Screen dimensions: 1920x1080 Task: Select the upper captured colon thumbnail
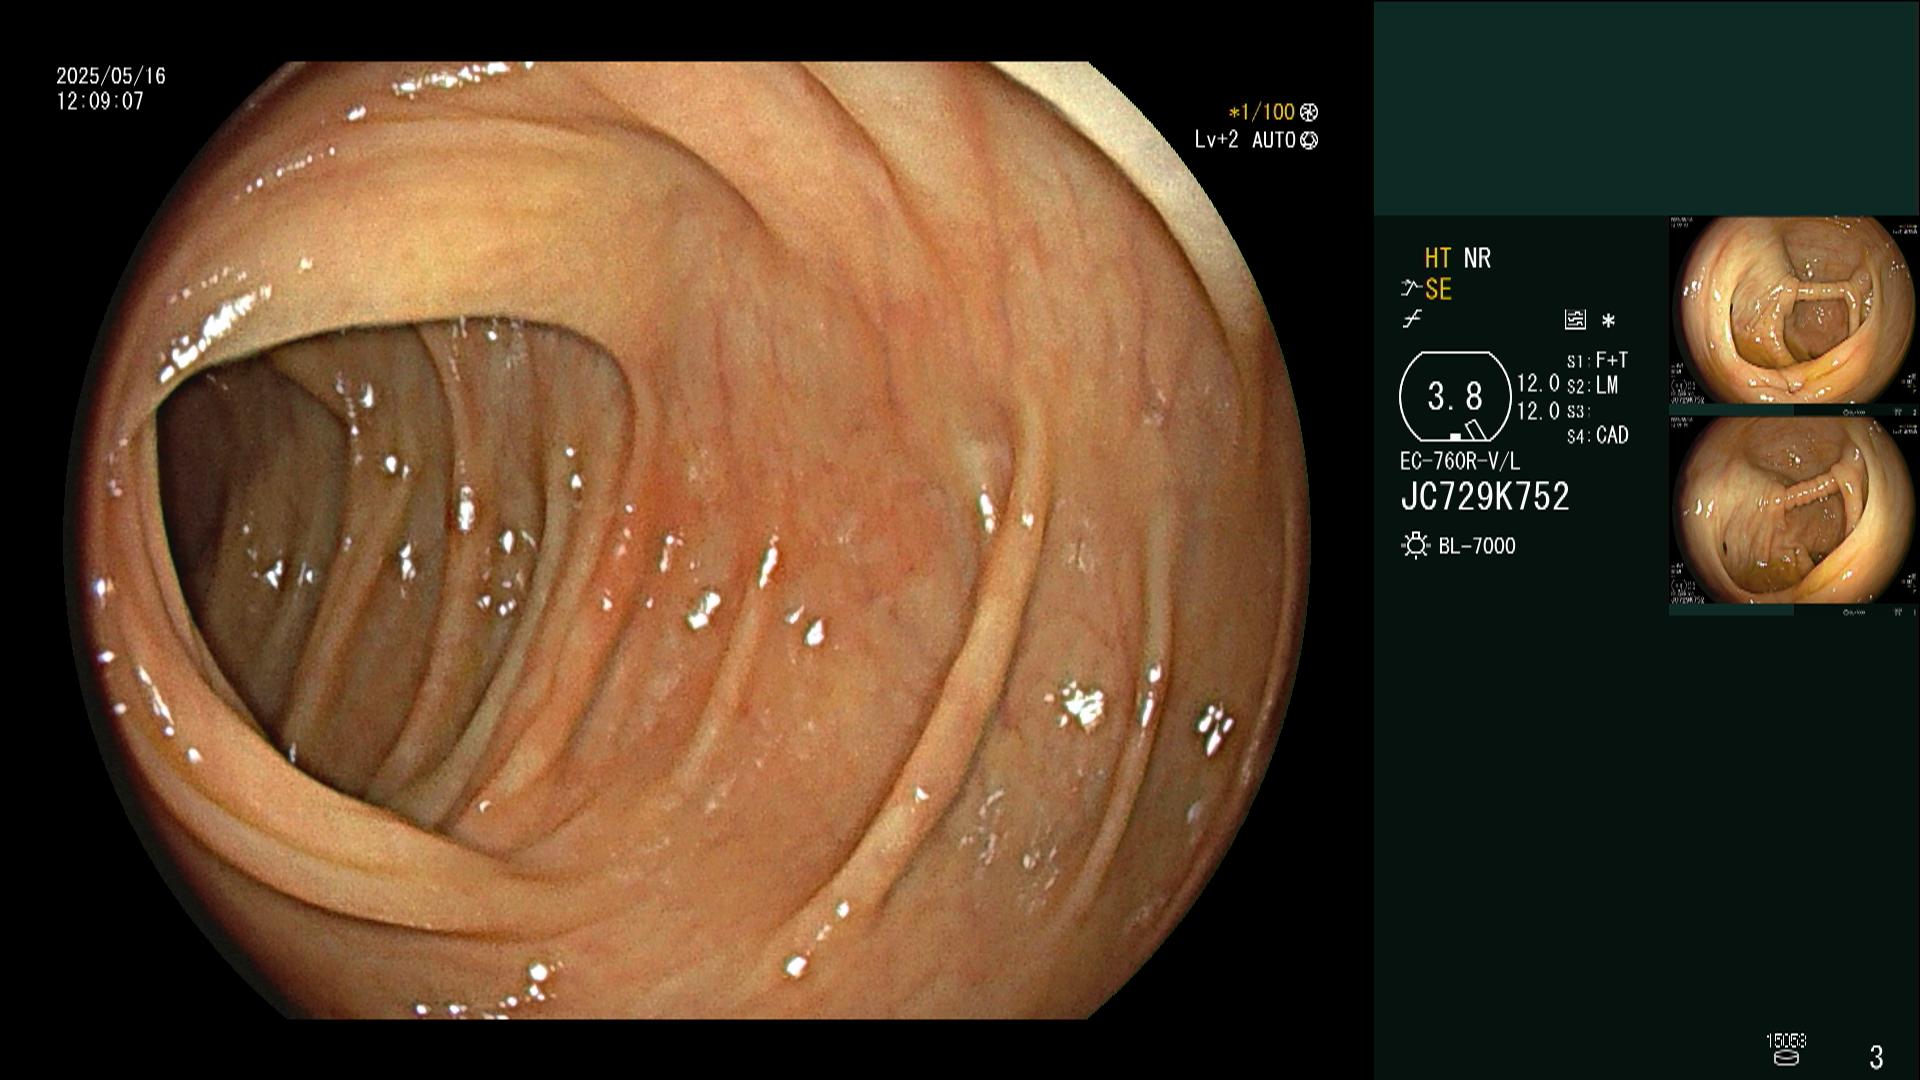[x=1793, y=310]
